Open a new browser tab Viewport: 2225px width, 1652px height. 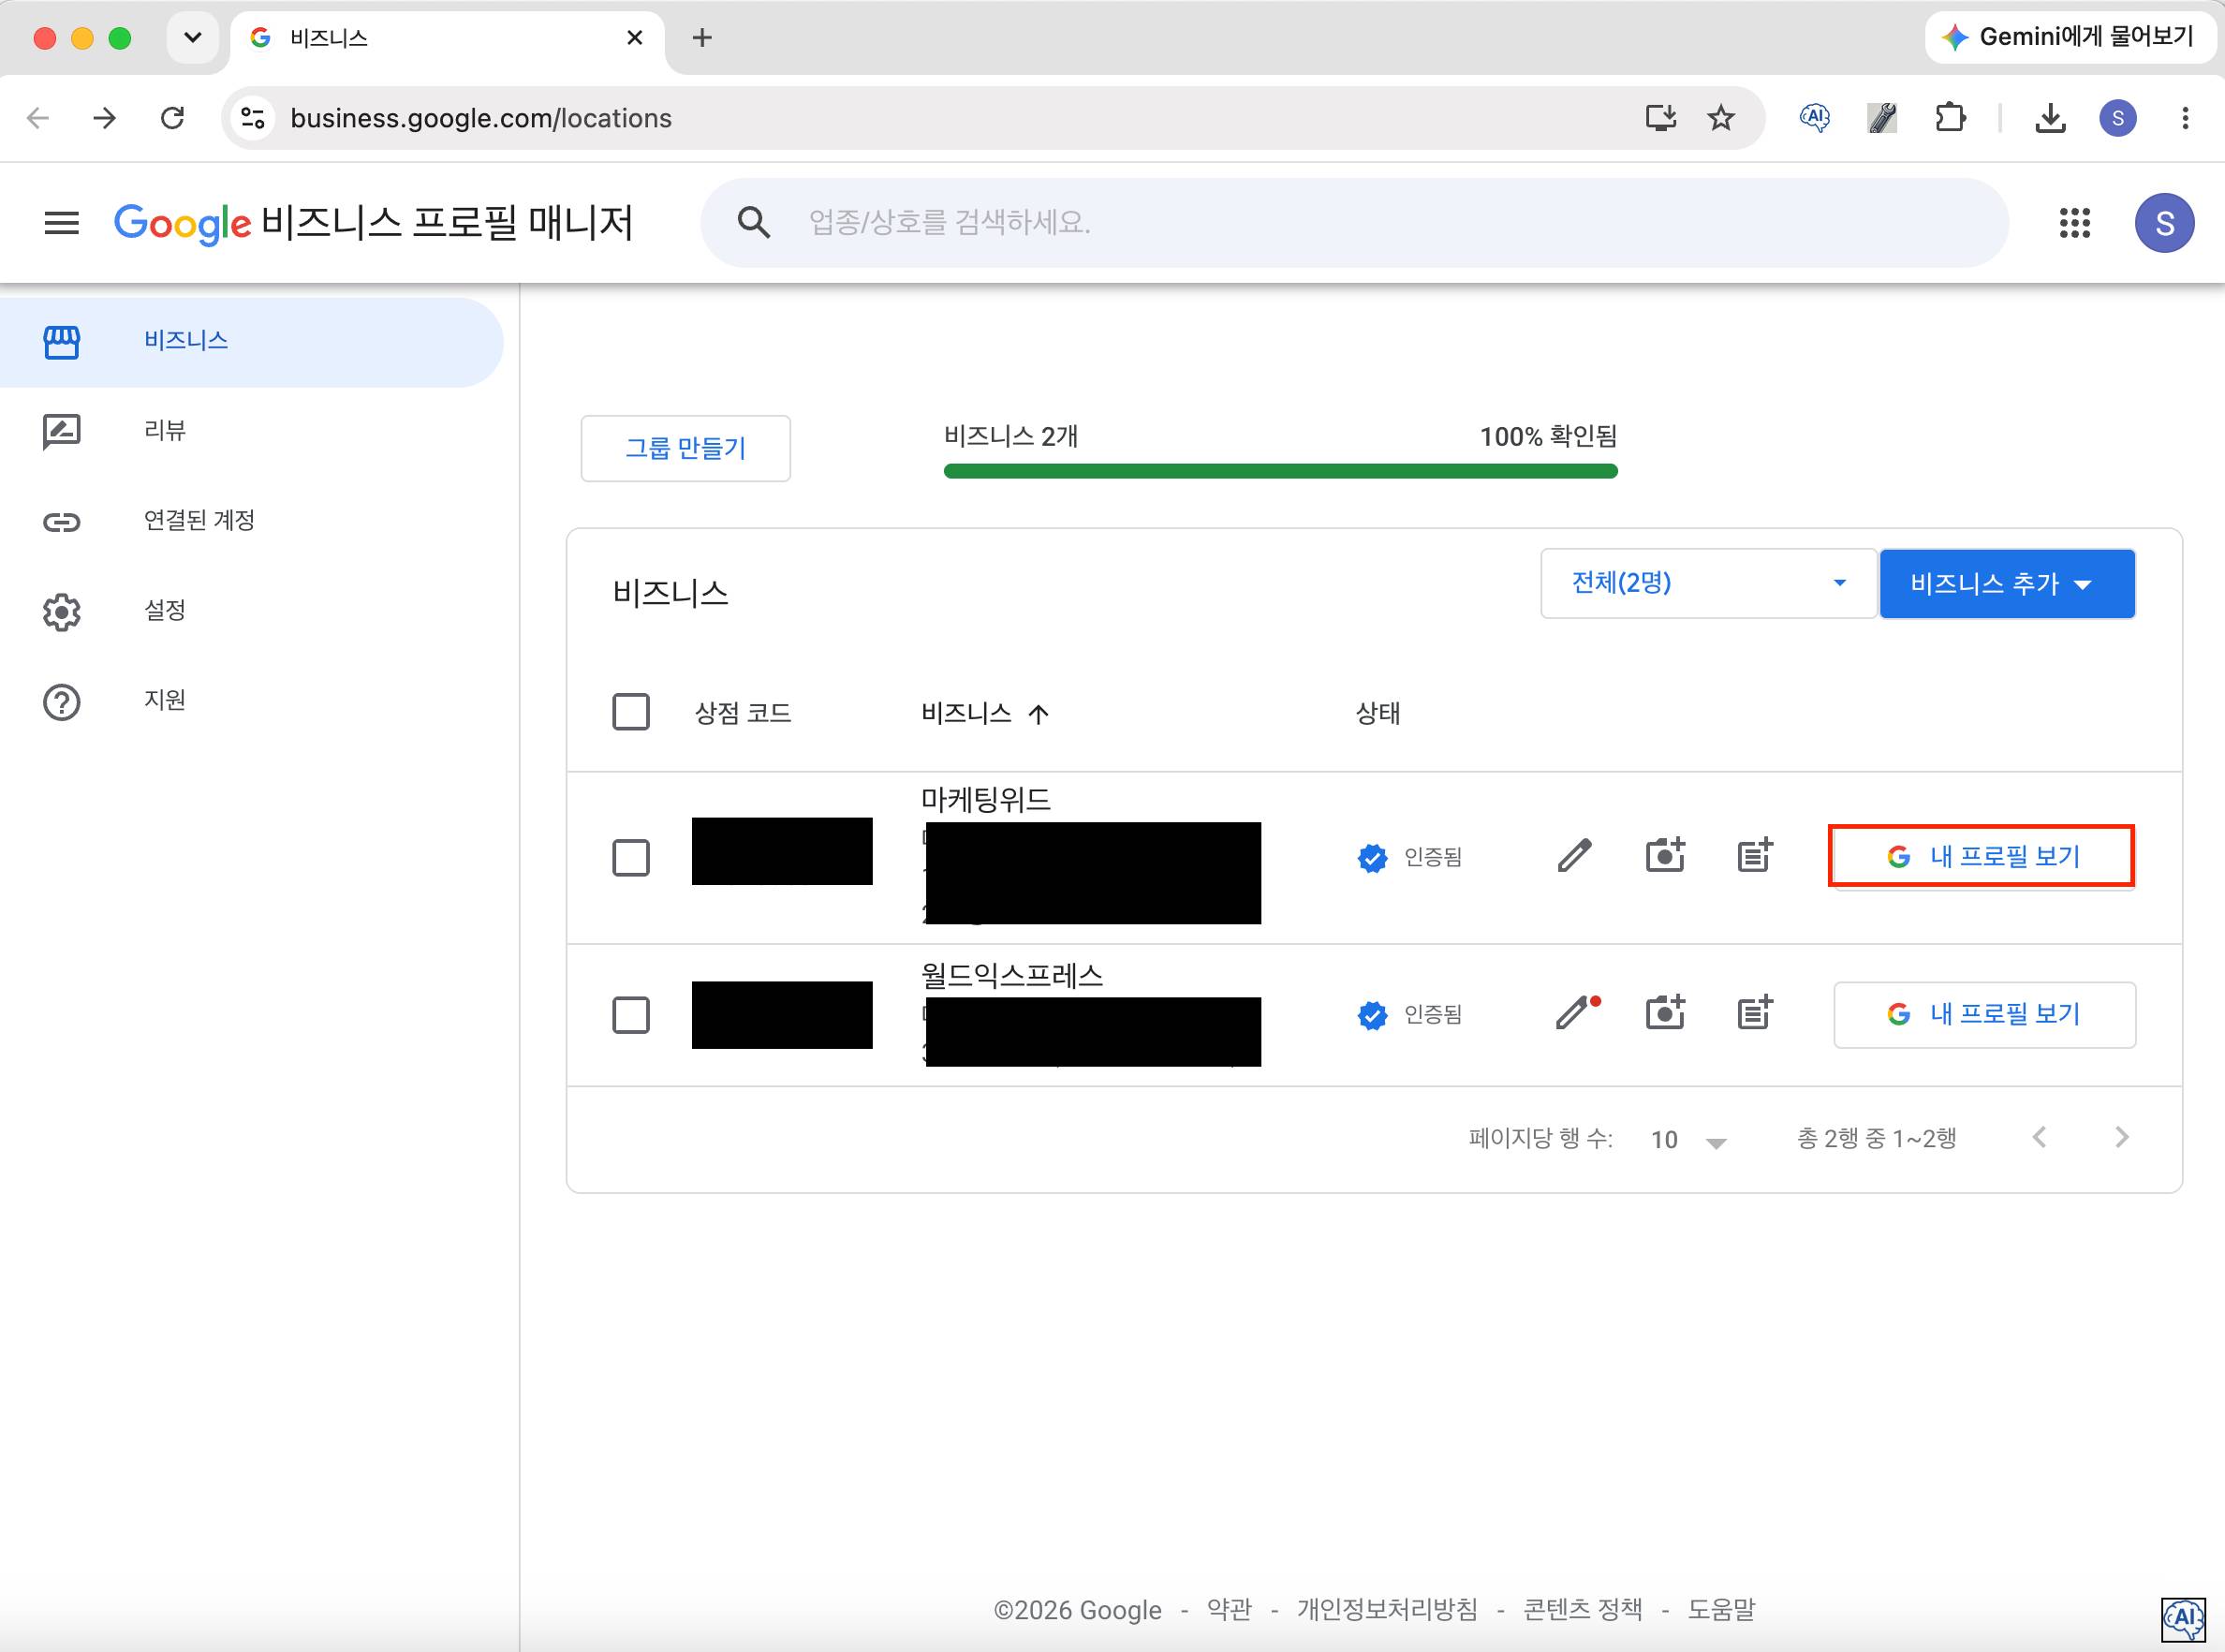click(702, 38)
